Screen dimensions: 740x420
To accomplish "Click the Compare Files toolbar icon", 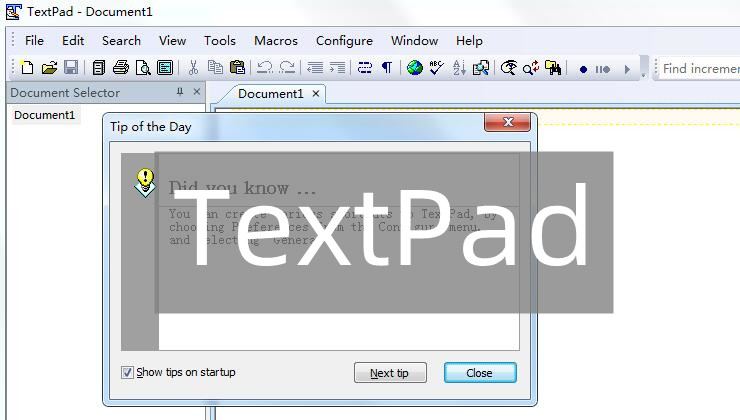I will pyautogui.click(x=481, y=68).
